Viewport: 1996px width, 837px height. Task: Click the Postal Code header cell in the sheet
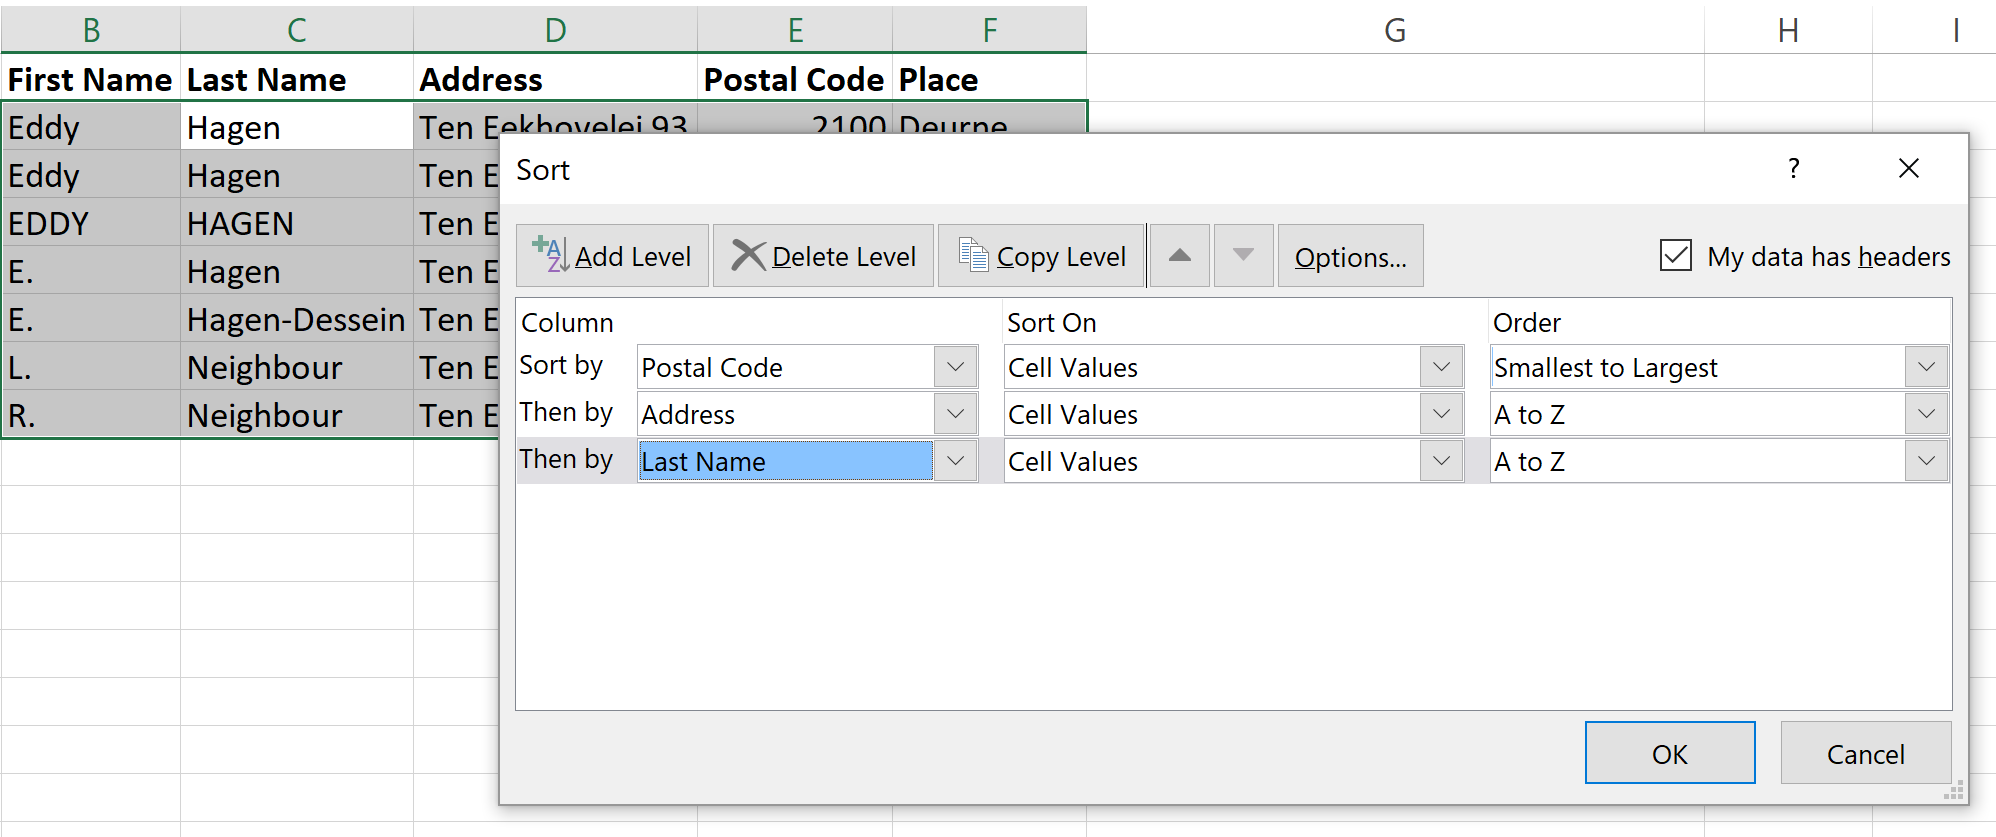[x=795, y=78]
